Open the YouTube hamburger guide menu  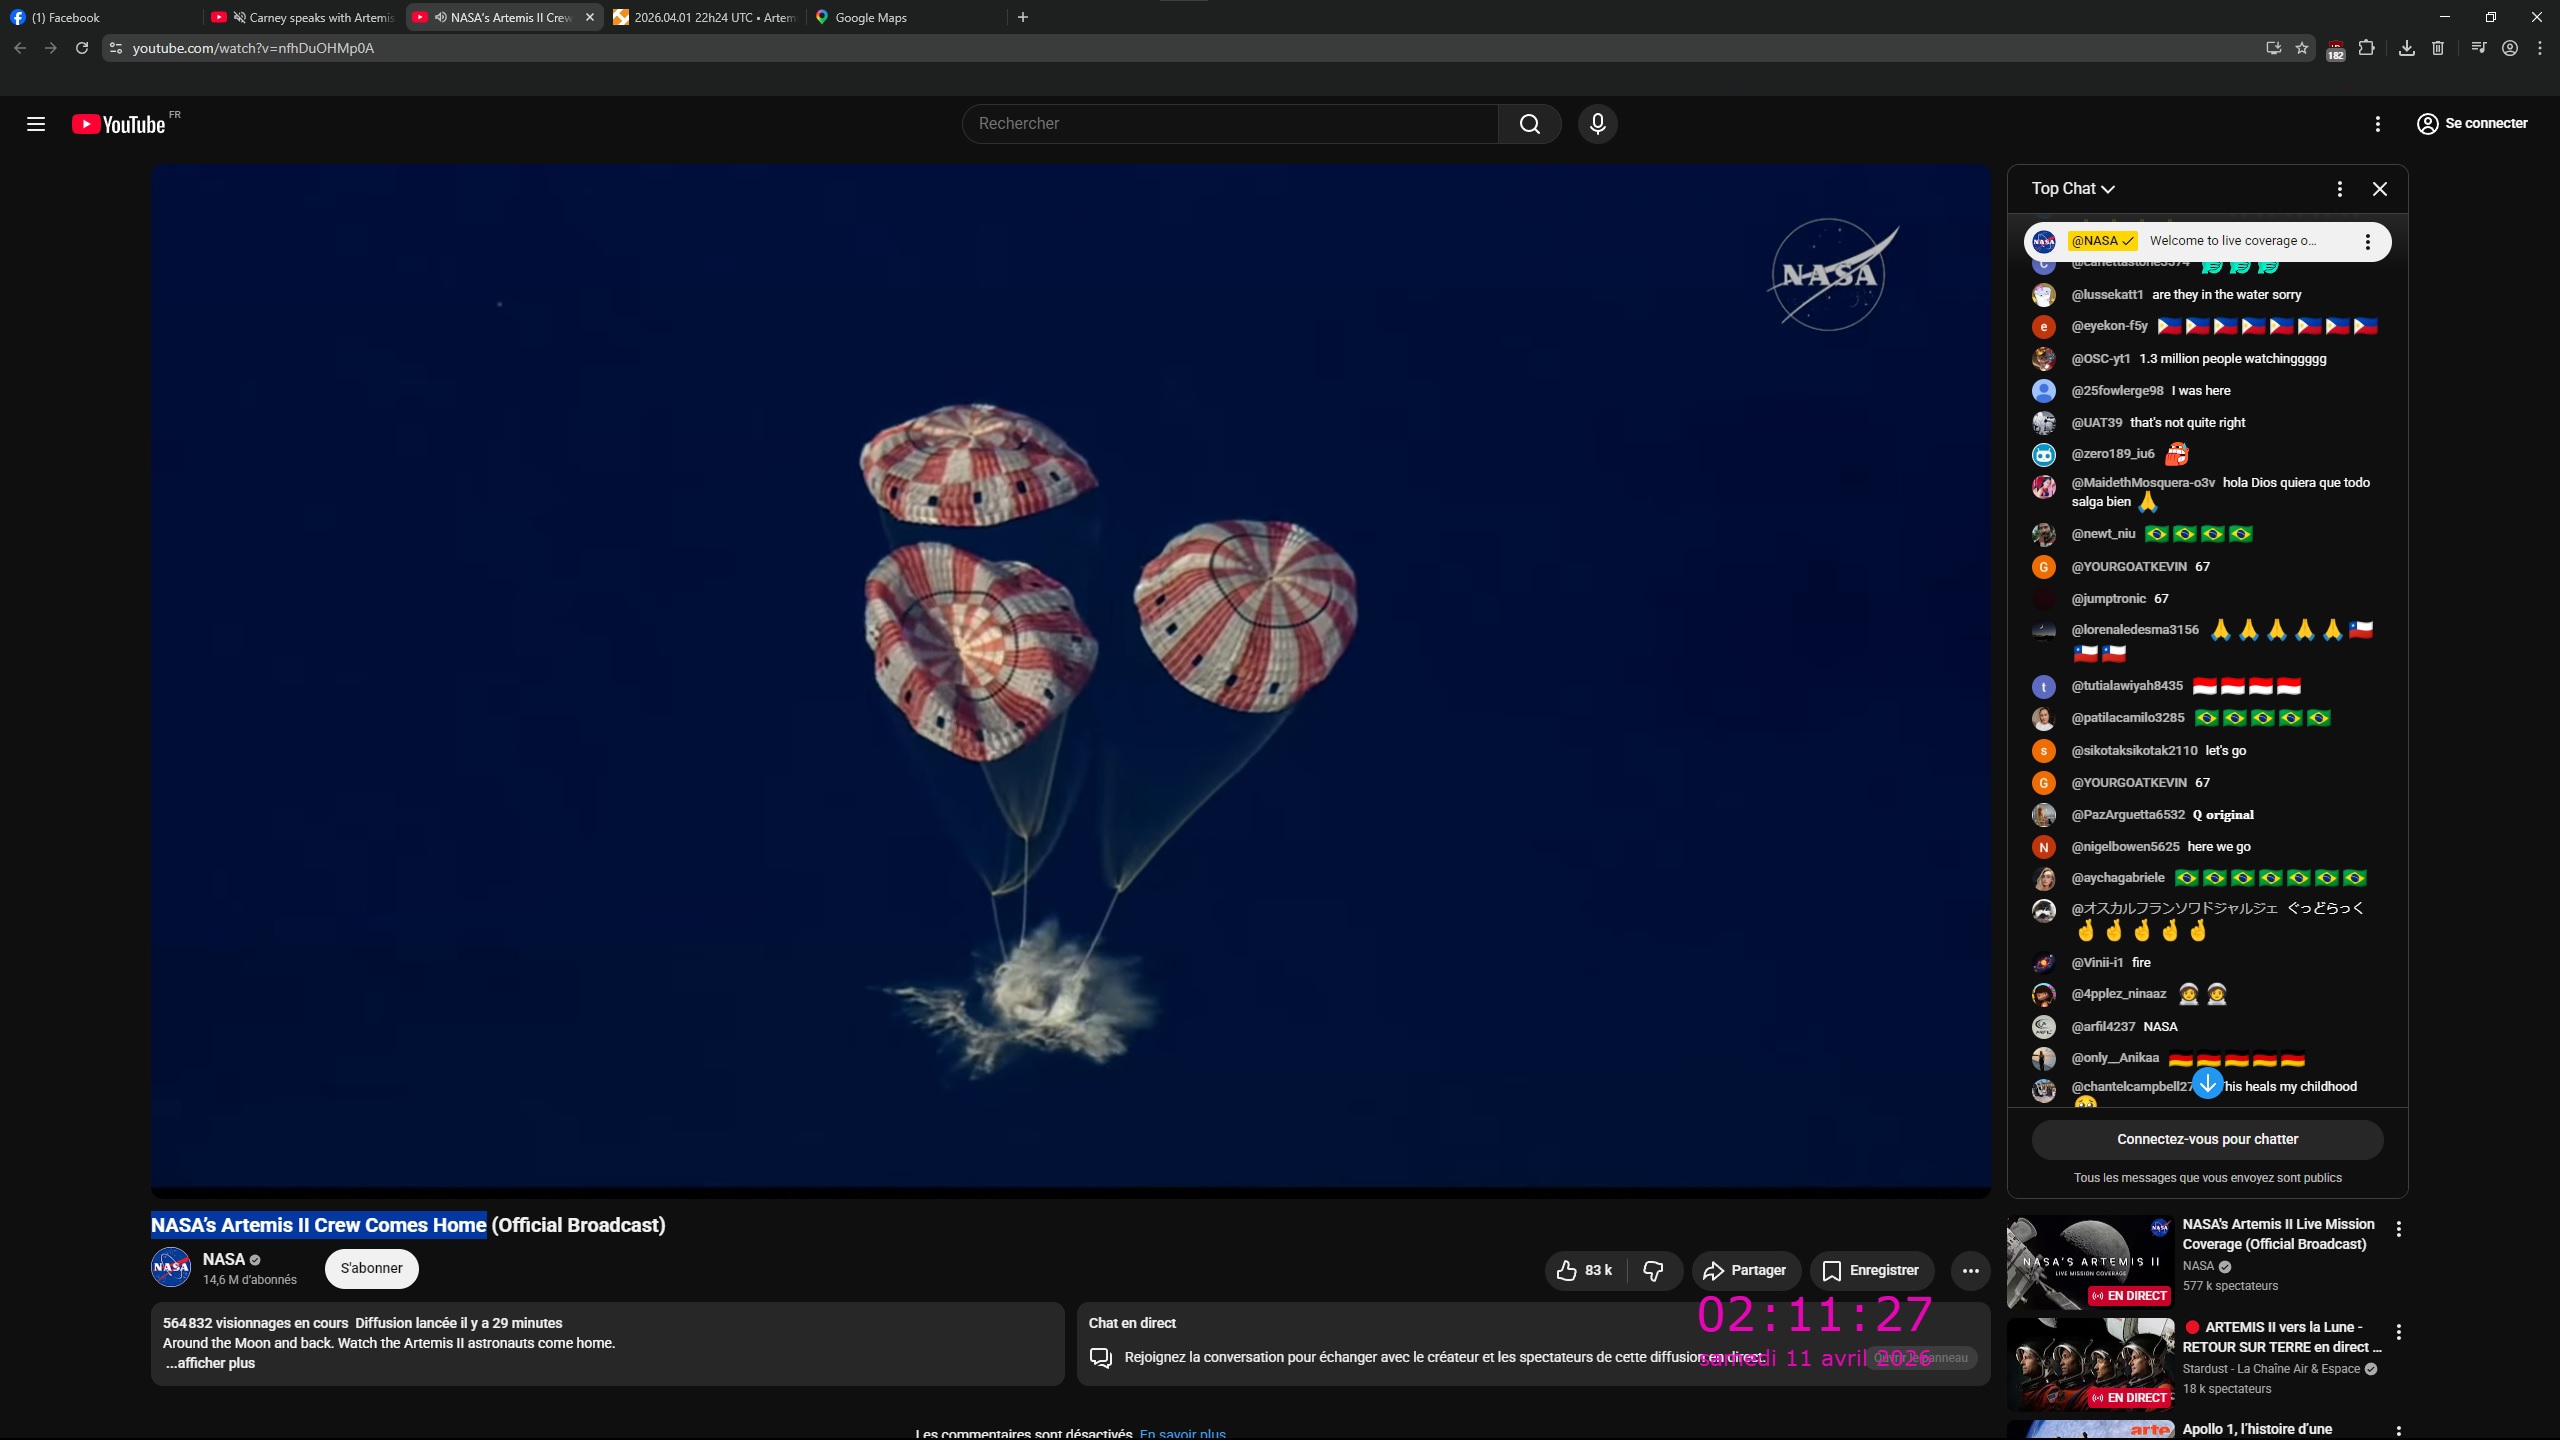coord(36,124)
